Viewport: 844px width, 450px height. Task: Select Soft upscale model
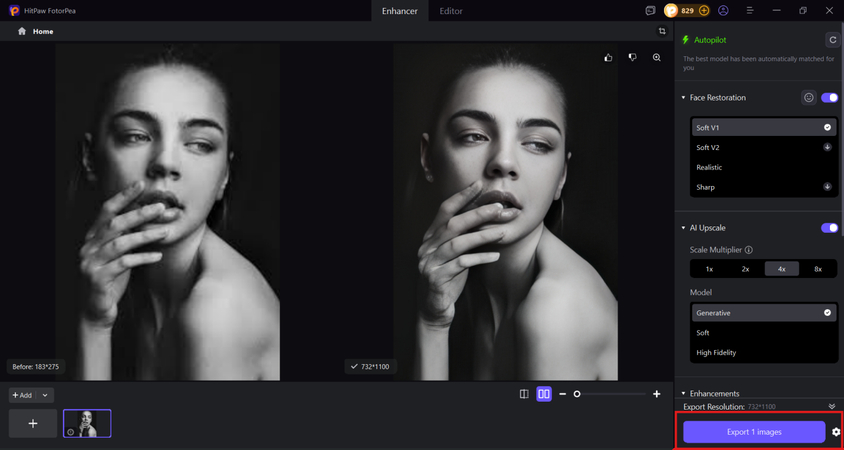[764, 333]
